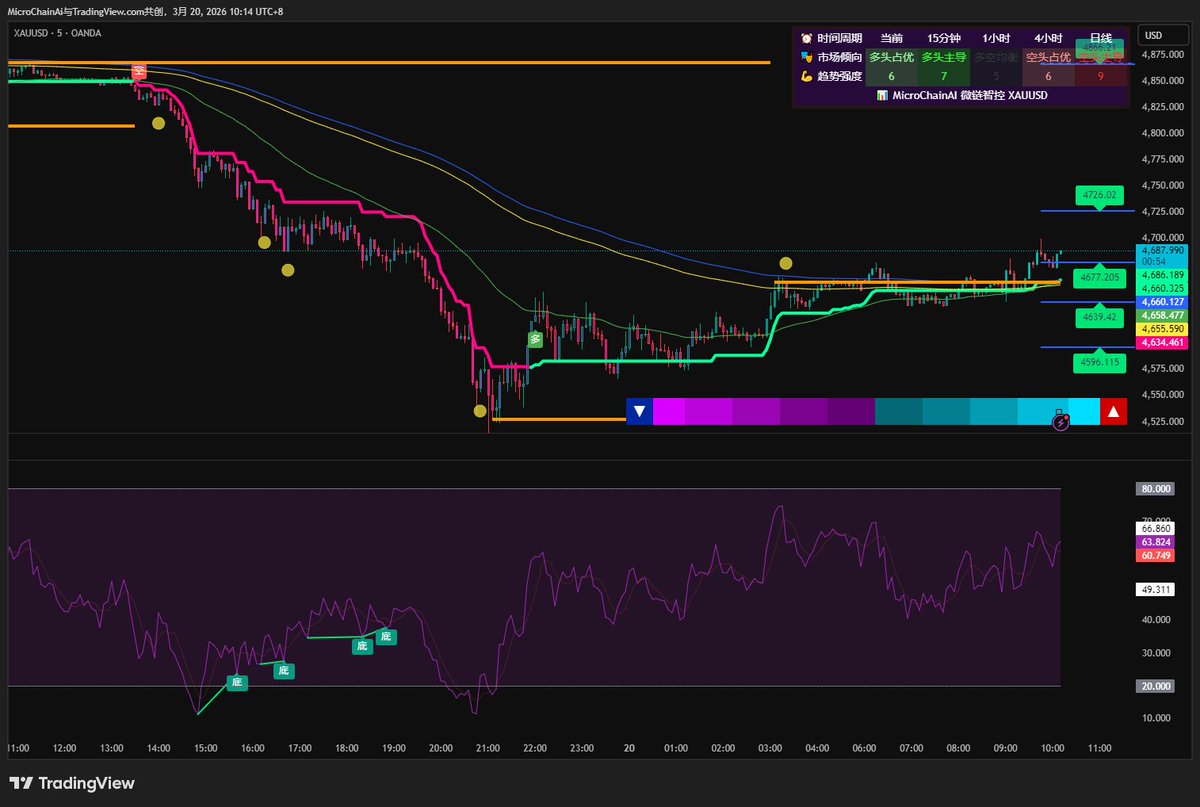This screenshot has height=807, width=1200.
Task: Click the yellow 4,655.590 price tag
Action: 1162,328
